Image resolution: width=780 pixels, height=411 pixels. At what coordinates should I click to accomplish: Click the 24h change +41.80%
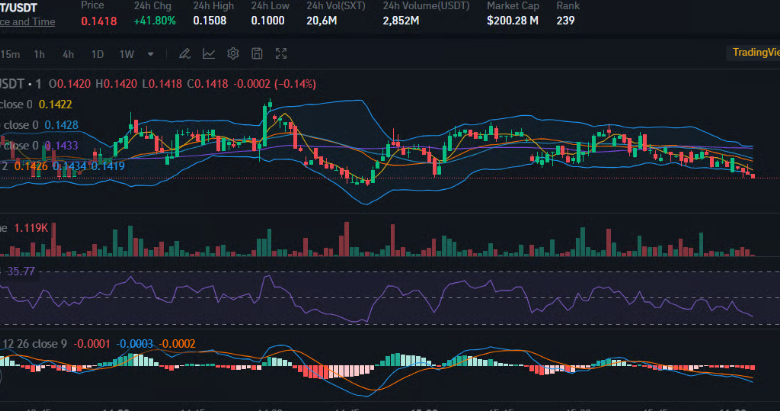[x=155, y=21]
